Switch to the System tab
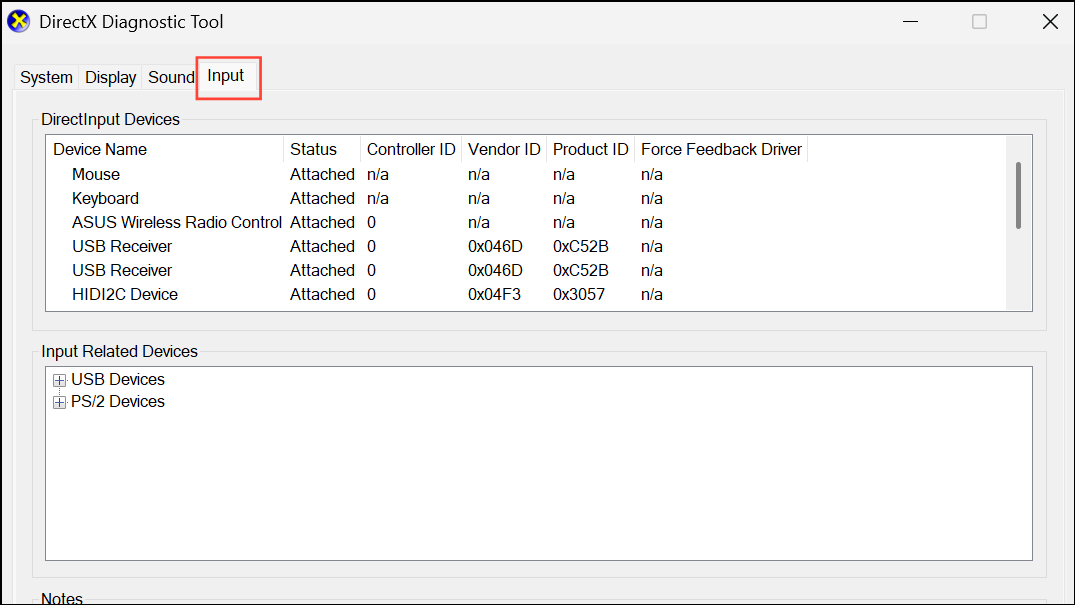Viewport: 1075px width, 605px height. coord(45,77)
